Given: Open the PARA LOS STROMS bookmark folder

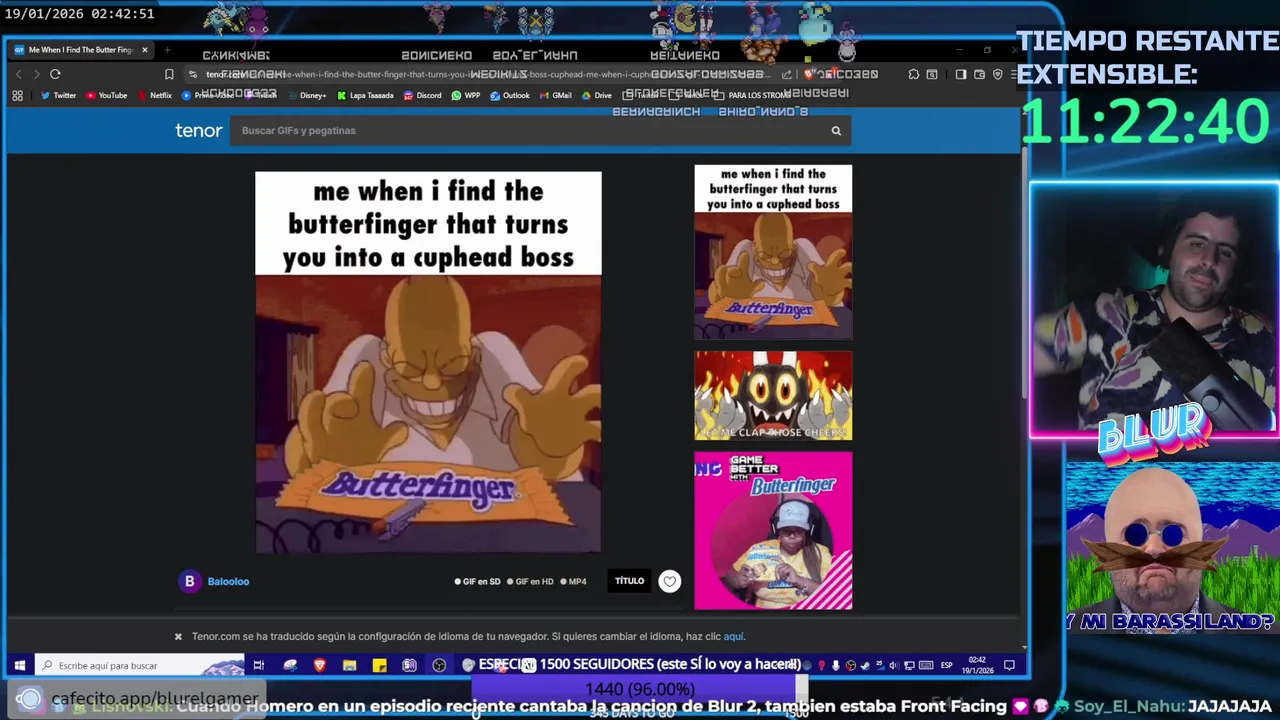Looking at the screenshot, I should pyautogui.click(x=752, y=96).
